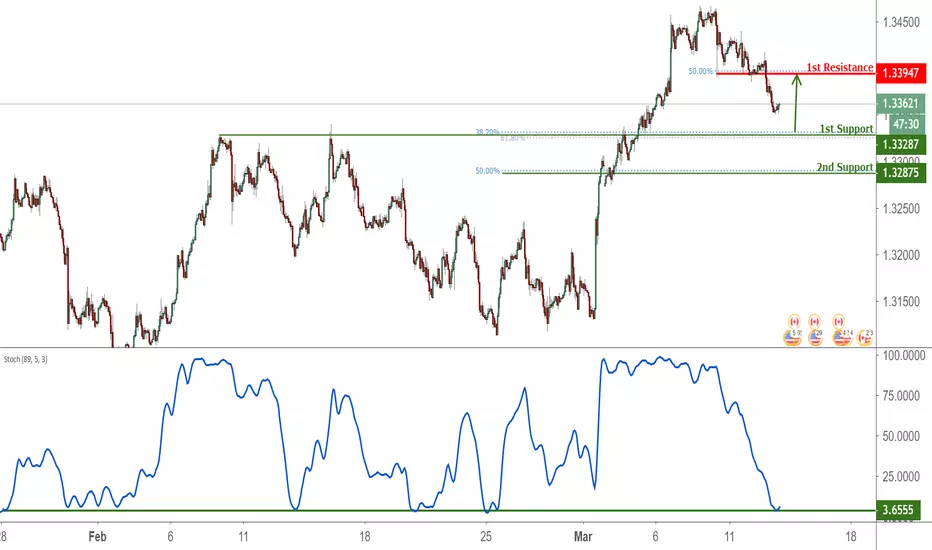932x550 pixels.
Task: Click the Mar date on time axis
Action: point(583,536)
